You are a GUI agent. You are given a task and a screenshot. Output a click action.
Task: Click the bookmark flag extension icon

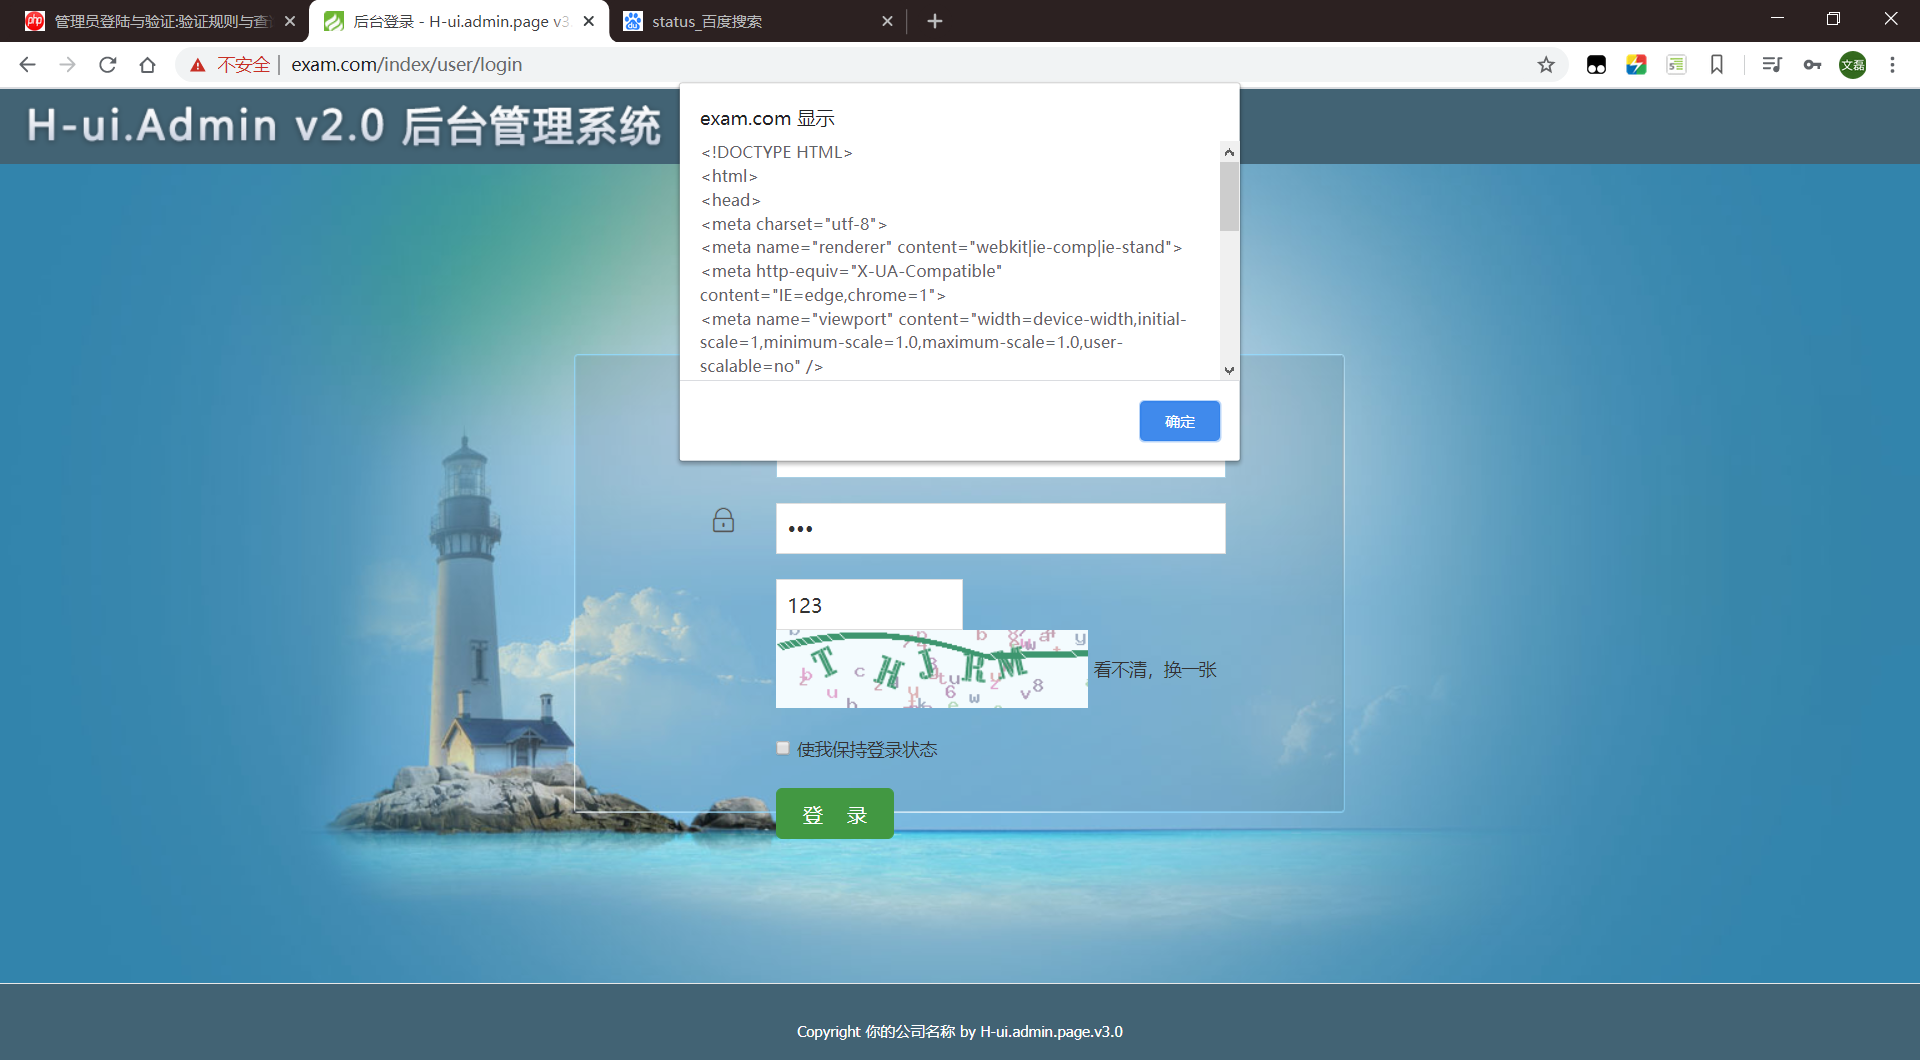click(1717, 64)
